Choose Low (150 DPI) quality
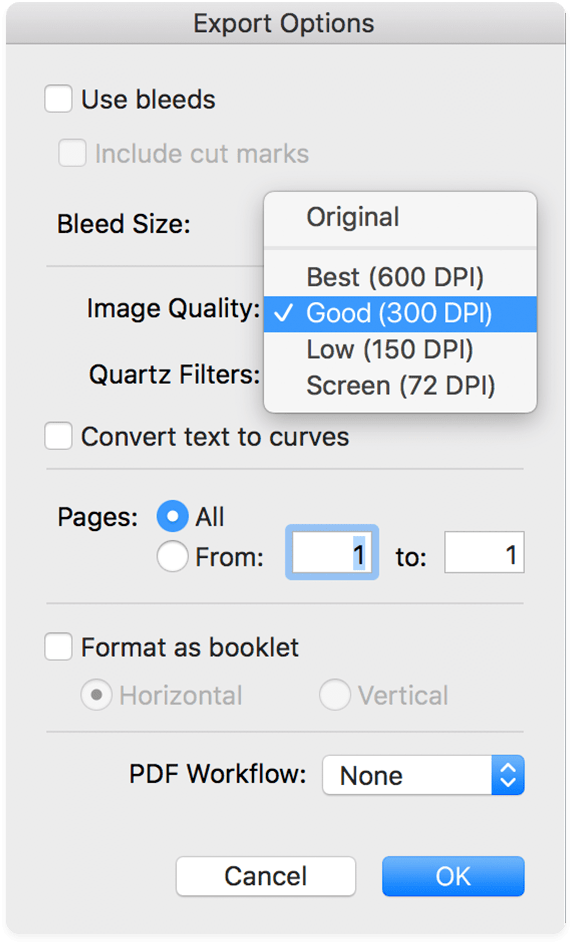The image size is (572, 944). point(400,350)
